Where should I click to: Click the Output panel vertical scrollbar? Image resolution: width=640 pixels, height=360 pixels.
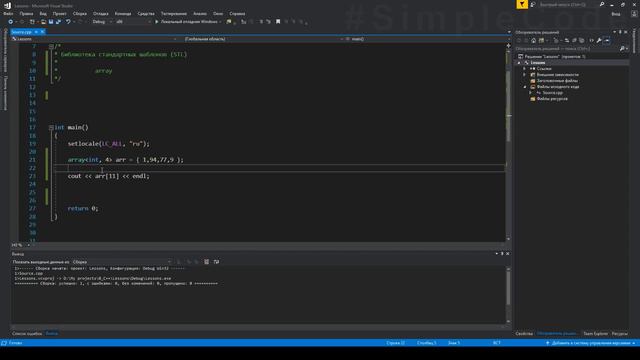(x=508, y=294)
